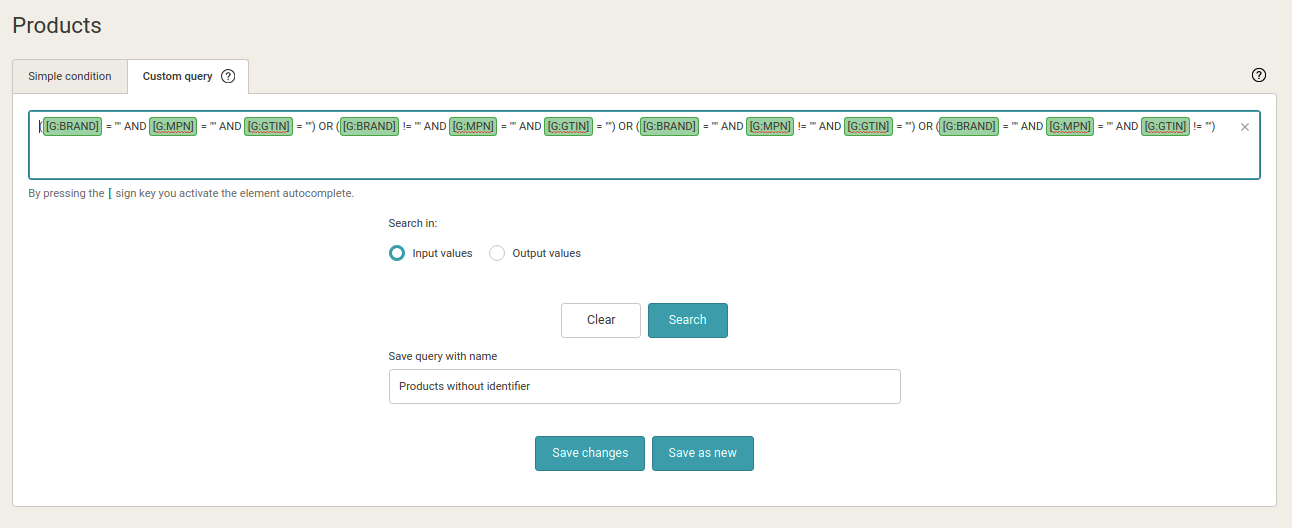Switch to the Simple condition tab
This screenshot has width=1292, height=528.
tap(70, 76)
